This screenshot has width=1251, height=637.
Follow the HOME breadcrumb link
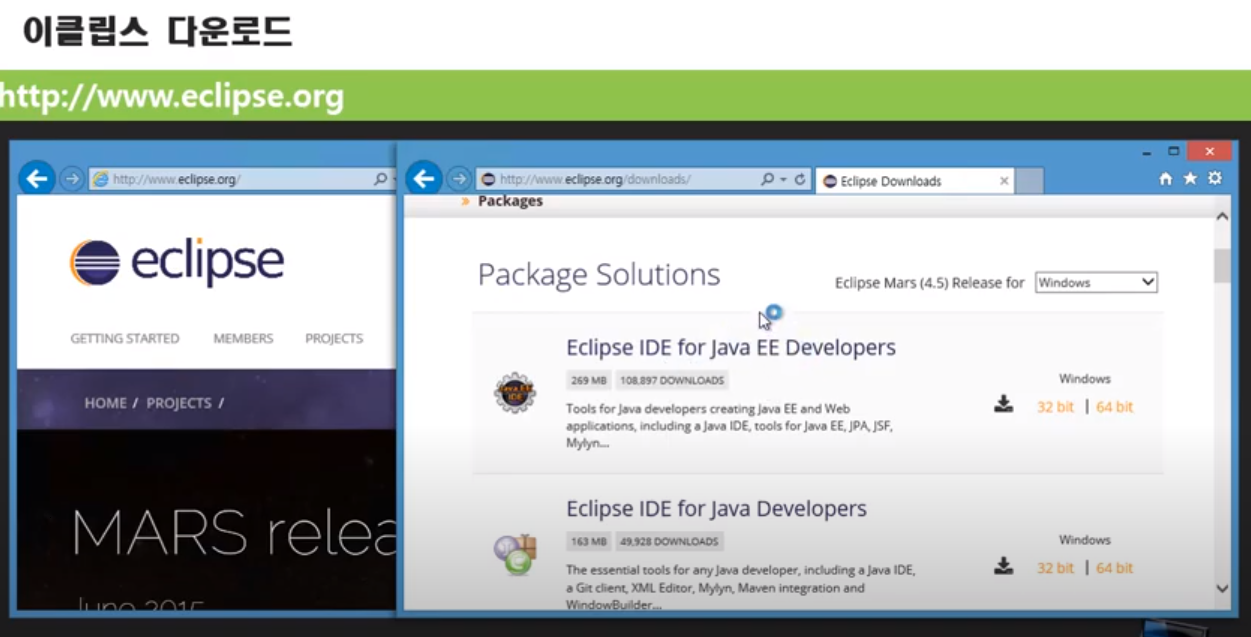pos(105,403)
